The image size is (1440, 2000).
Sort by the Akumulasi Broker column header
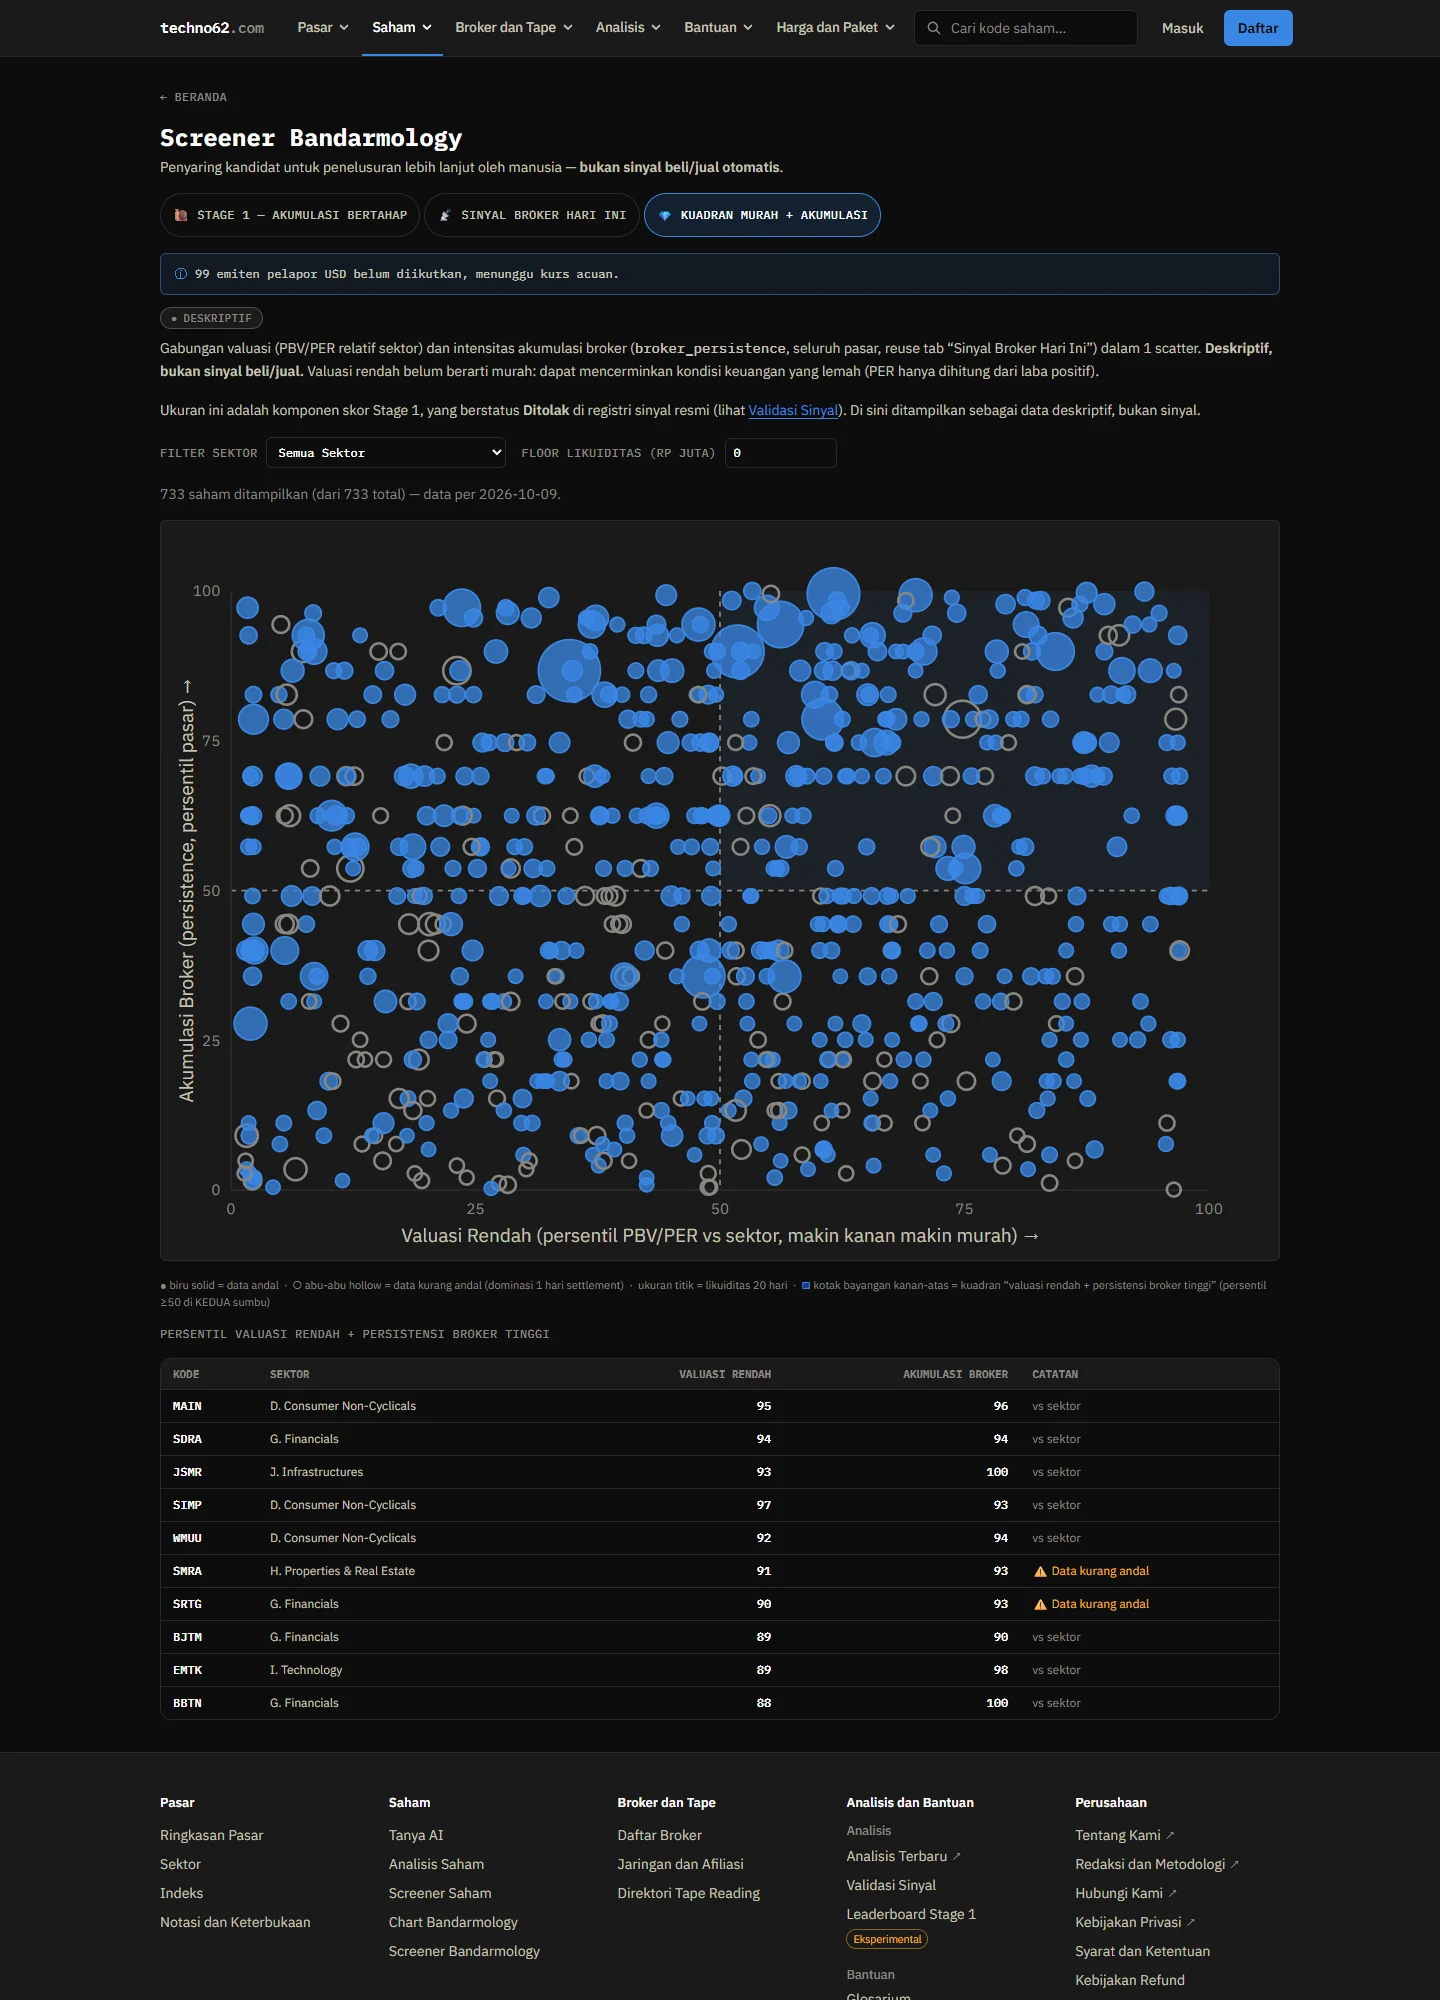pyautogui.click(x=955, y=1374)
